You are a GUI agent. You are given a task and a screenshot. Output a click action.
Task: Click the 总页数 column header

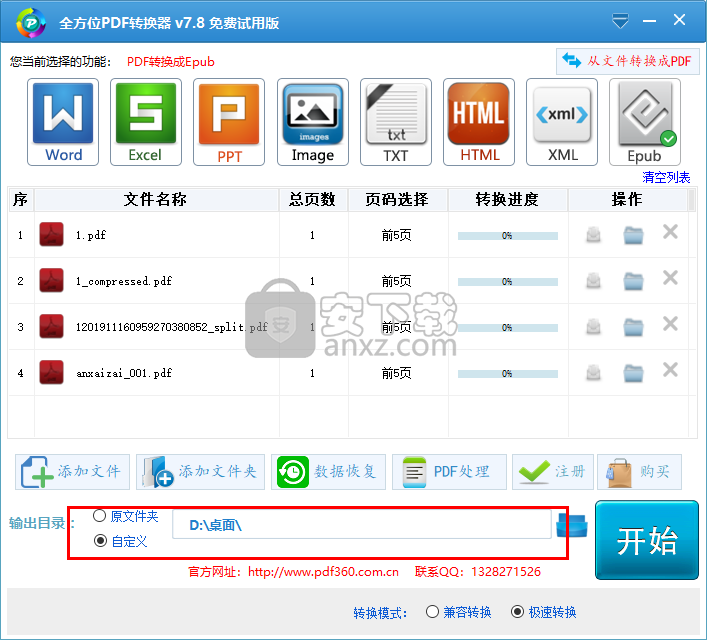313,199
